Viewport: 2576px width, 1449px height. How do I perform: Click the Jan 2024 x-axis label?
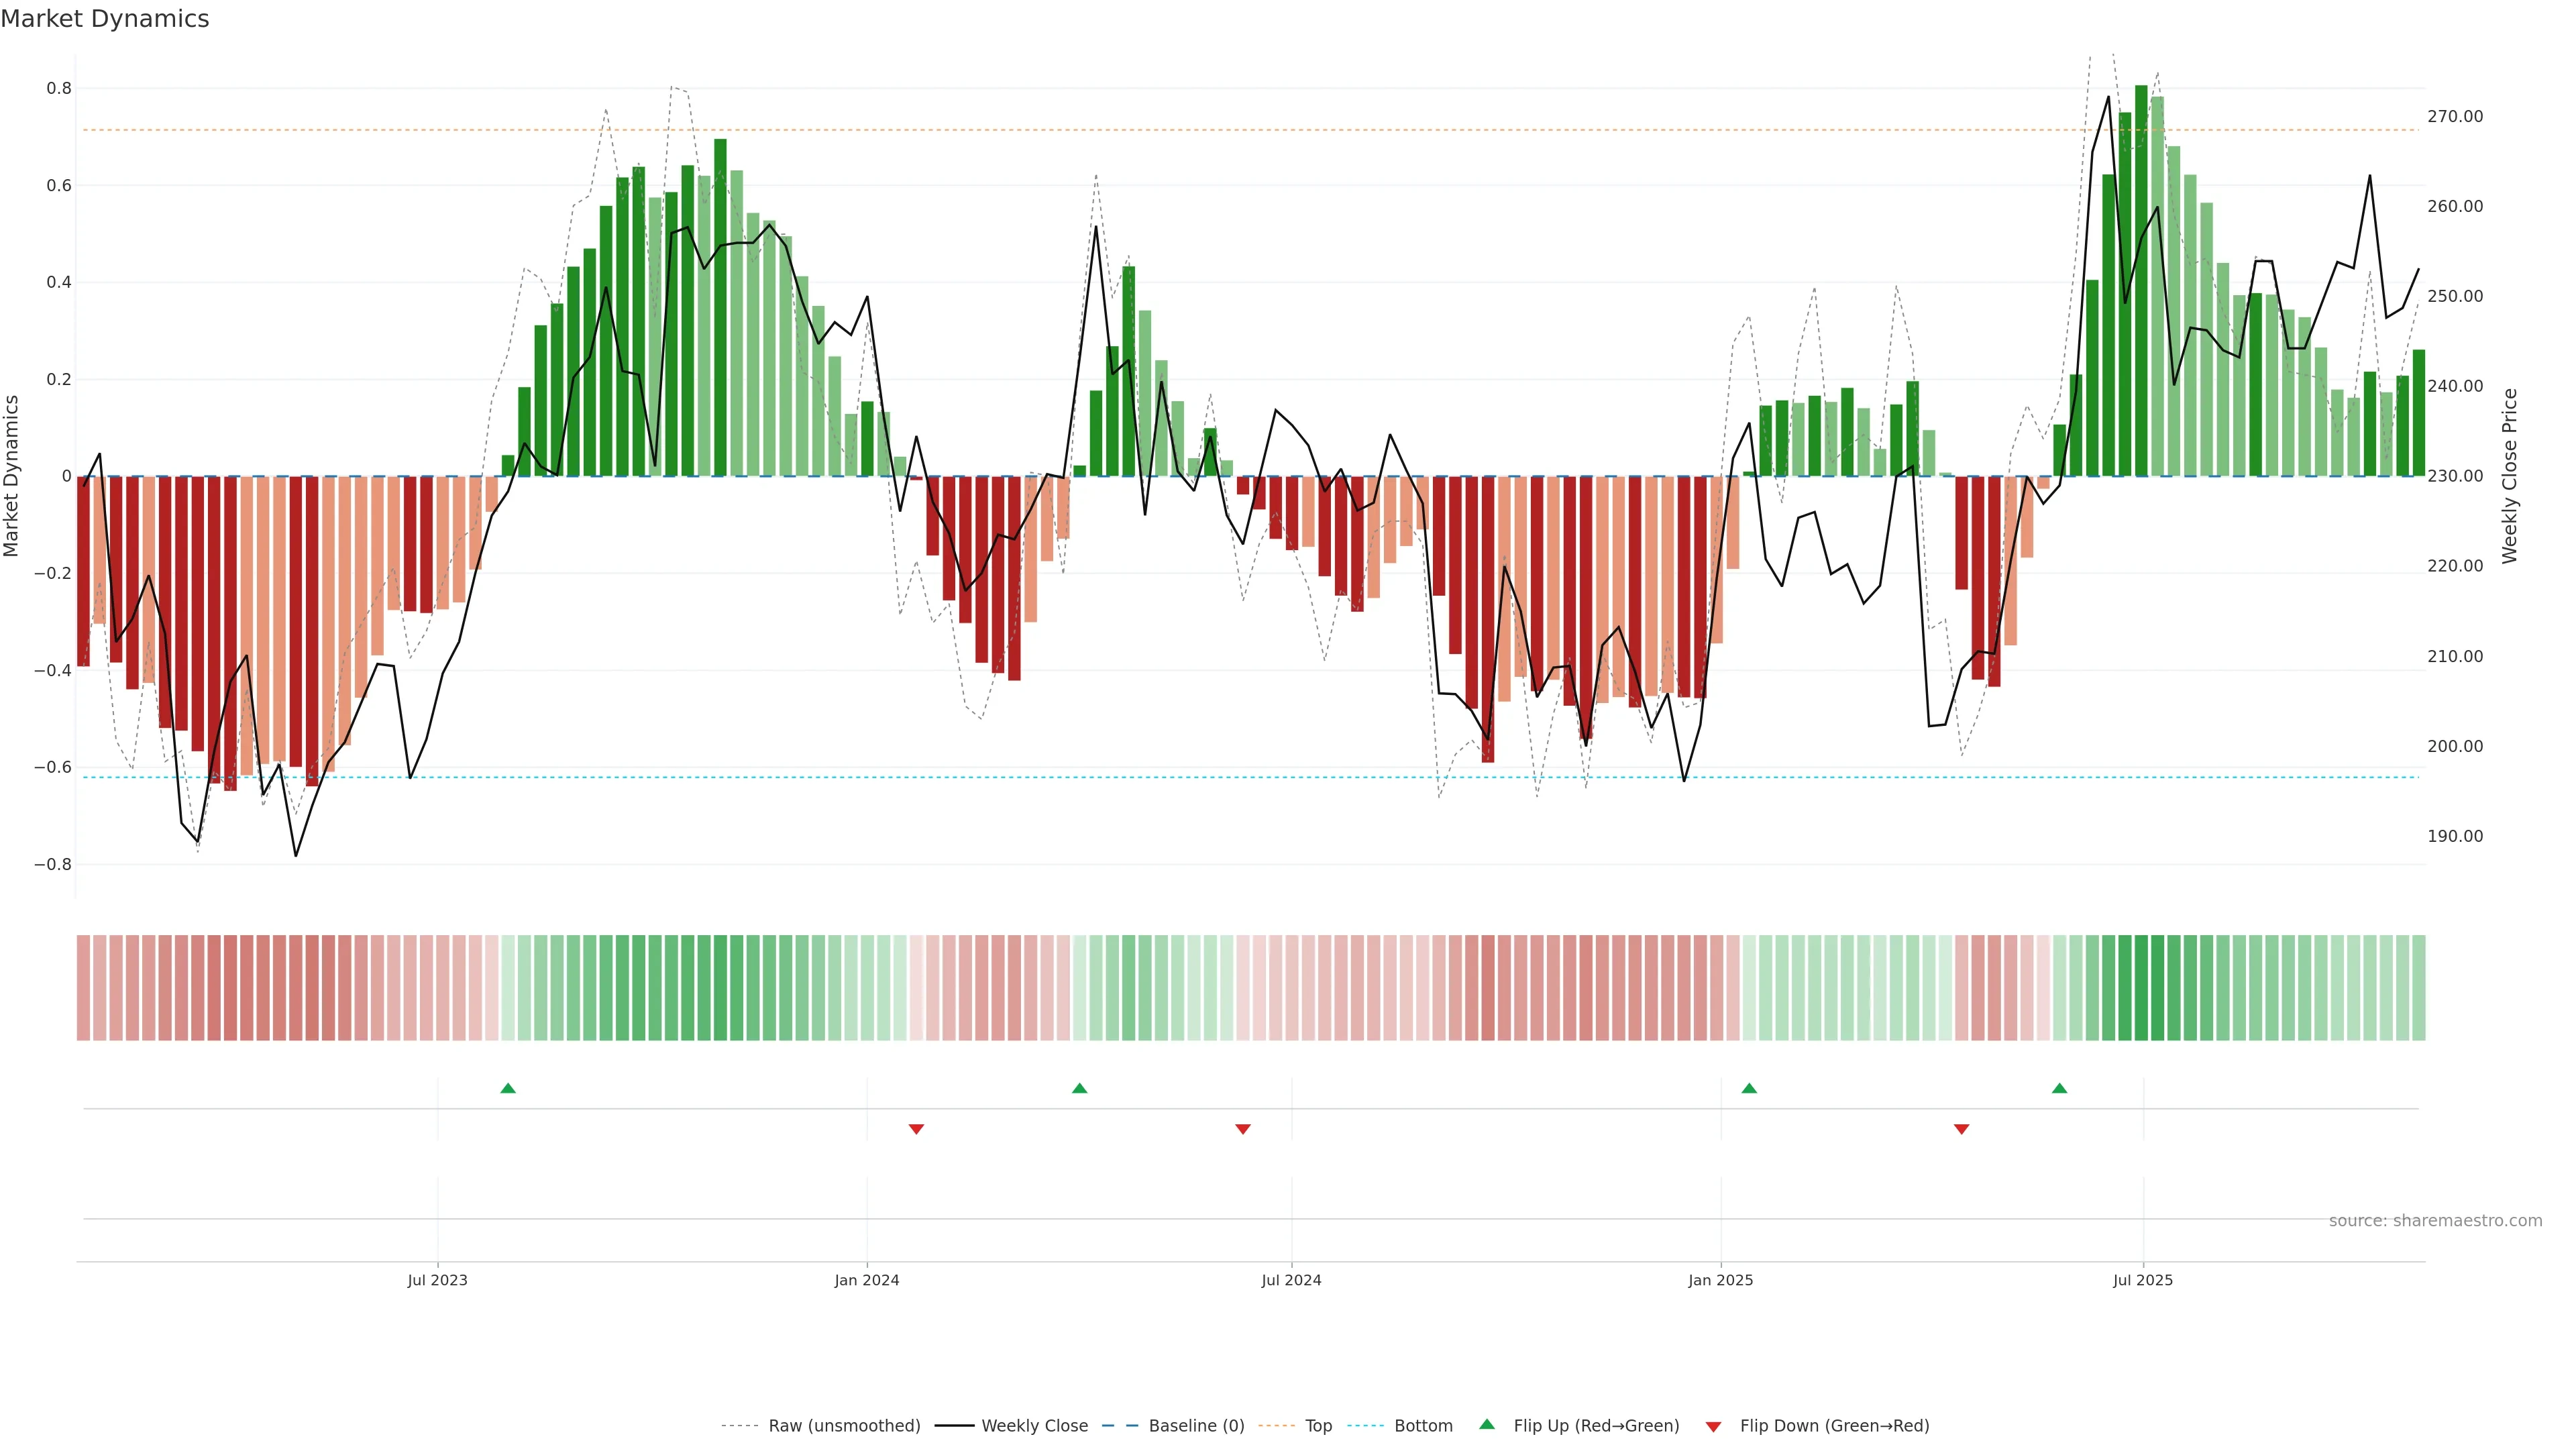[867, 1280]
